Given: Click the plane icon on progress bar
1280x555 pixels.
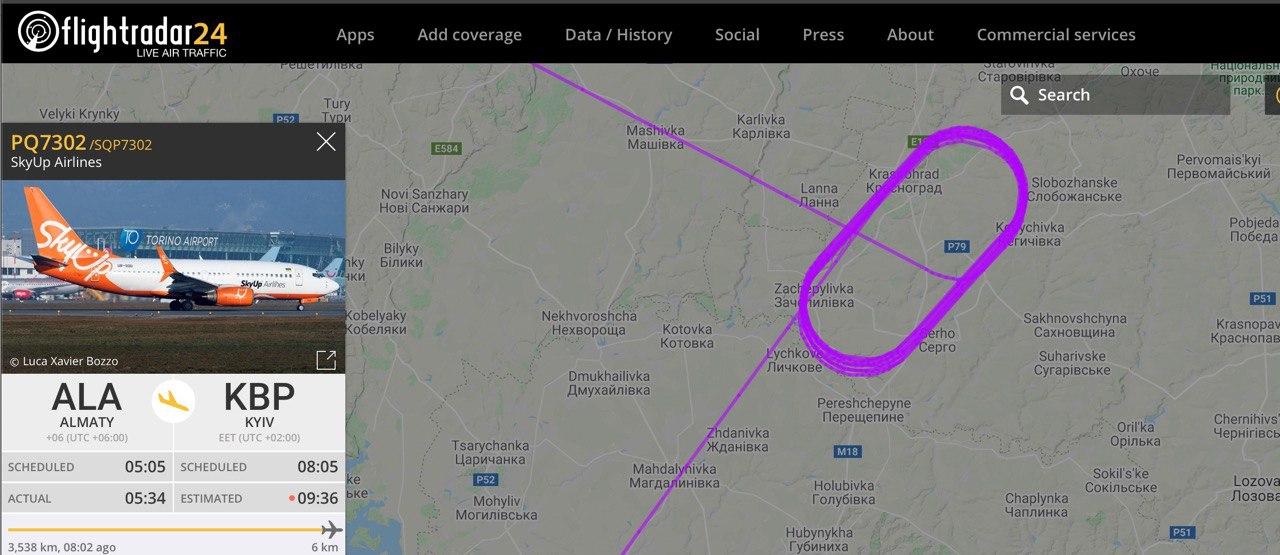Looking at the screenshot, I should click(331, 529).
